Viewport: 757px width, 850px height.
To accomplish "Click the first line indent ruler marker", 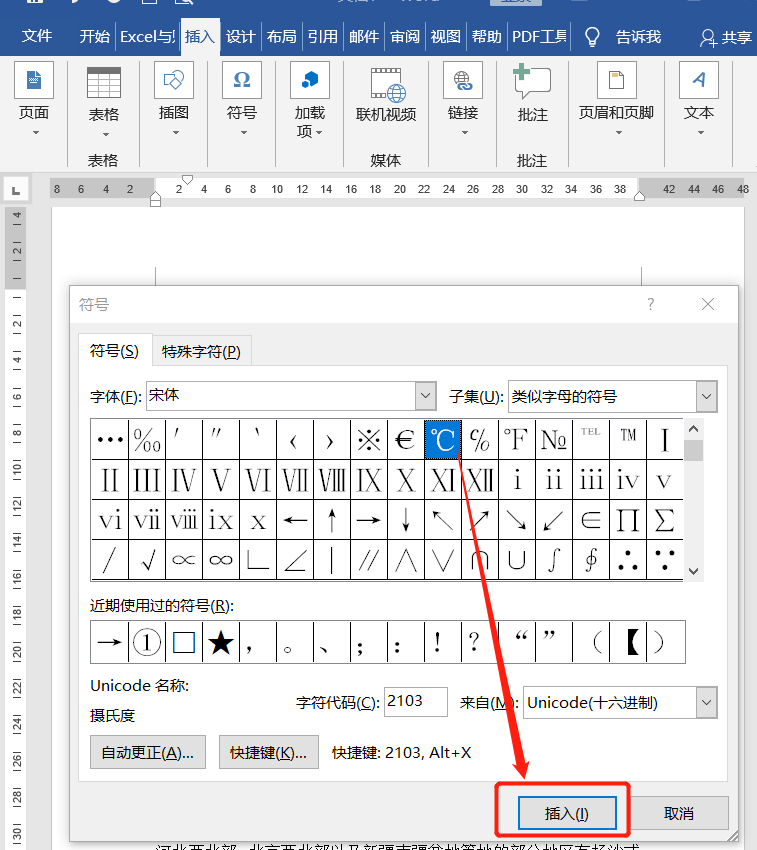I will pos(187,179).
